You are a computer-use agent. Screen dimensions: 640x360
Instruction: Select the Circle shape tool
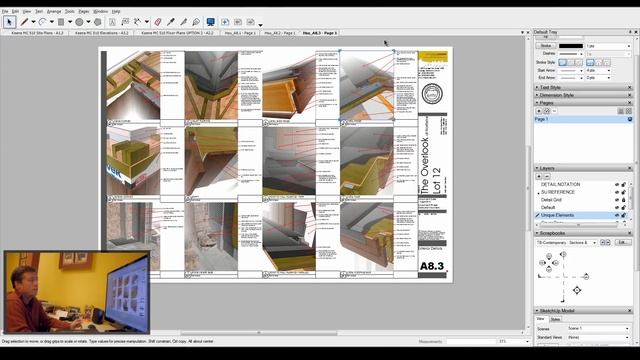[x=79, y=22]
